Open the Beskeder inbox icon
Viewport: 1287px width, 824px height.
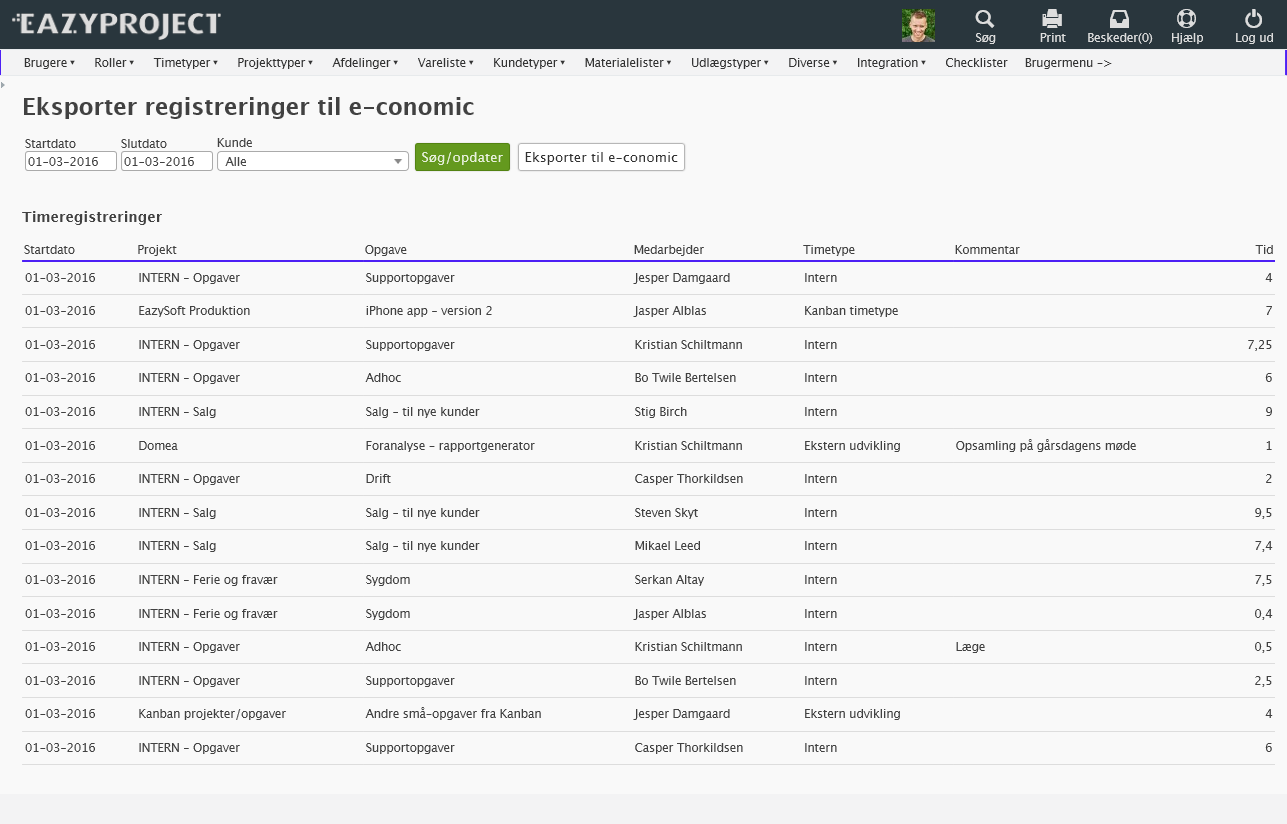(x=1119, y=19)
